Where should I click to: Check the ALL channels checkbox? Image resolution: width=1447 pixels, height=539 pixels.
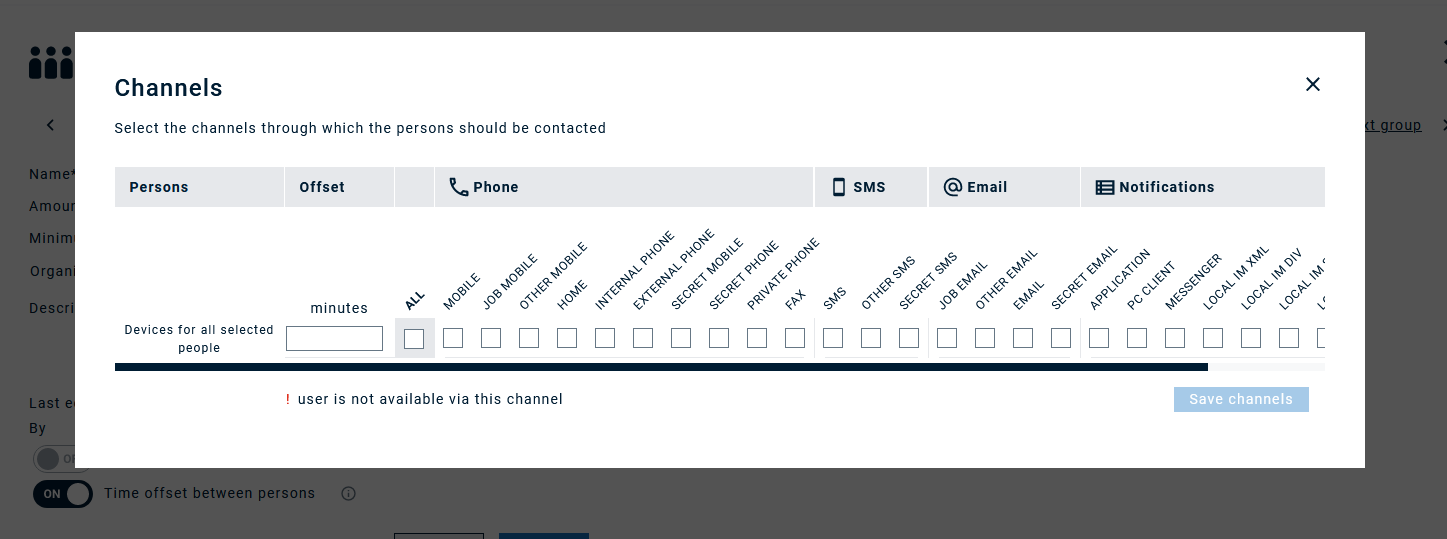(414, 339)
